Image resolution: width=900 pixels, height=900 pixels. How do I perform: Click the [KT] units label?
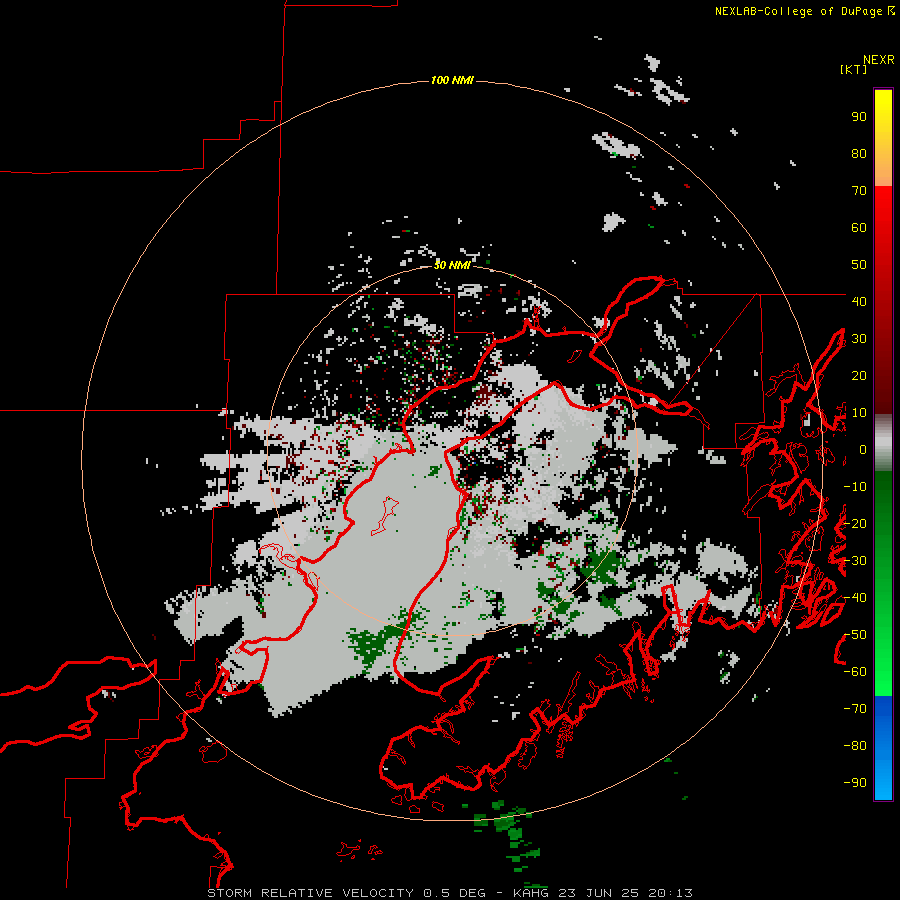point(853,69)
